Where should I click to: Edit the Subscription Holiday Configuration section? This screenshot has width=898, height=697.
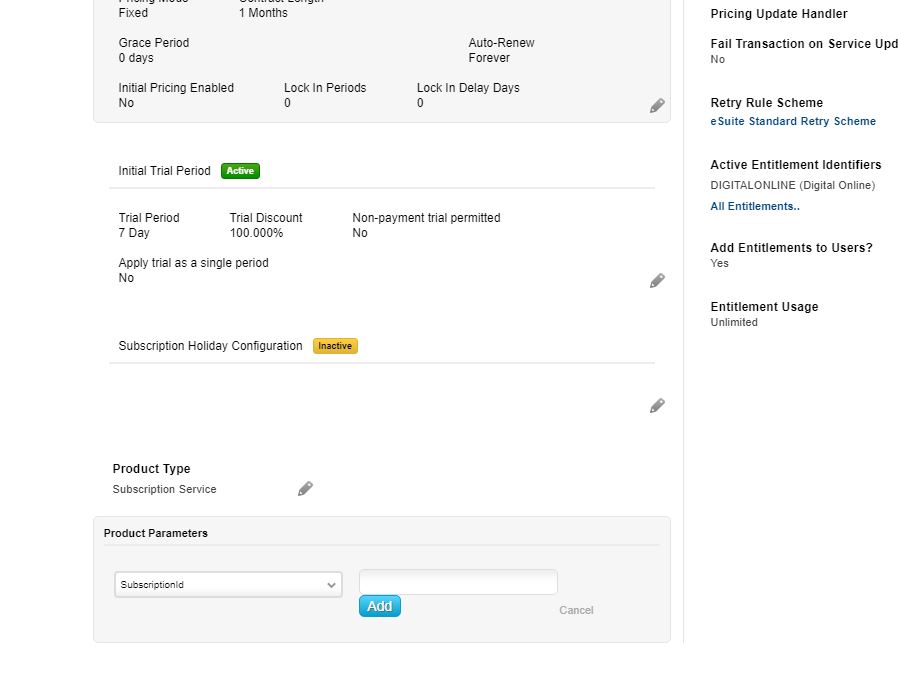tap(657, 406)
